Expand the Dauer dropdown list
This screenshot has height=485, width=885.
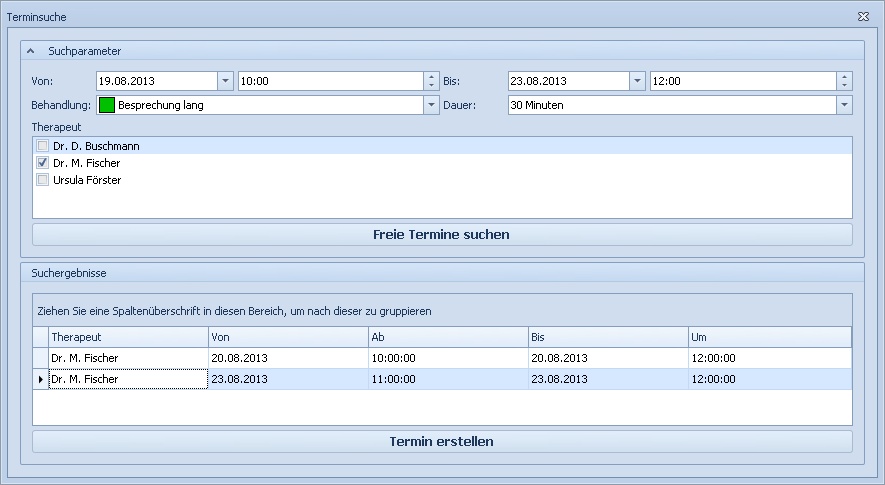coord(844,105)
